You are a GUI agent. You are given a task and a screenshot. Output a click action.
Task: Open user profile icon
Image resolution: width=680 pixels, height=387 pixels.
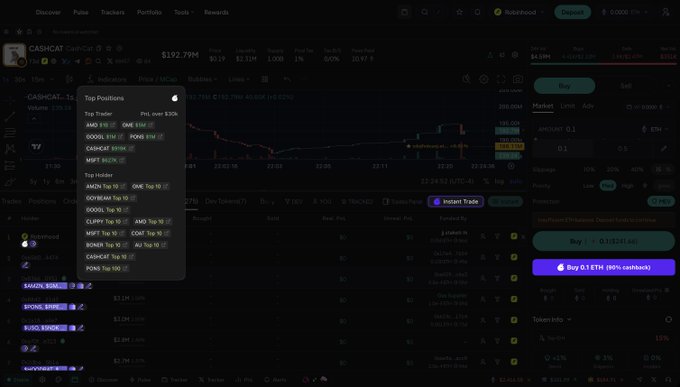tap(666, 12)
